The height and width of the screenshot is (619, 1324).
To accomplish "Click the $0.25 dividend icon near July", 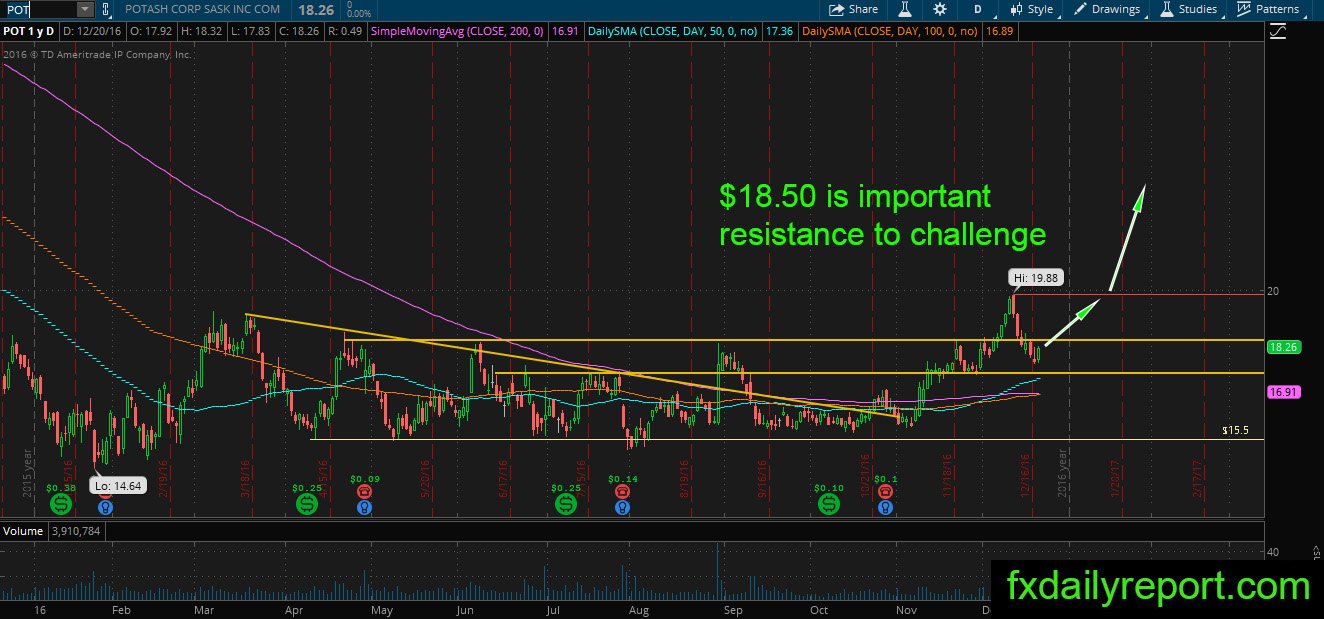I will point(566,504).
